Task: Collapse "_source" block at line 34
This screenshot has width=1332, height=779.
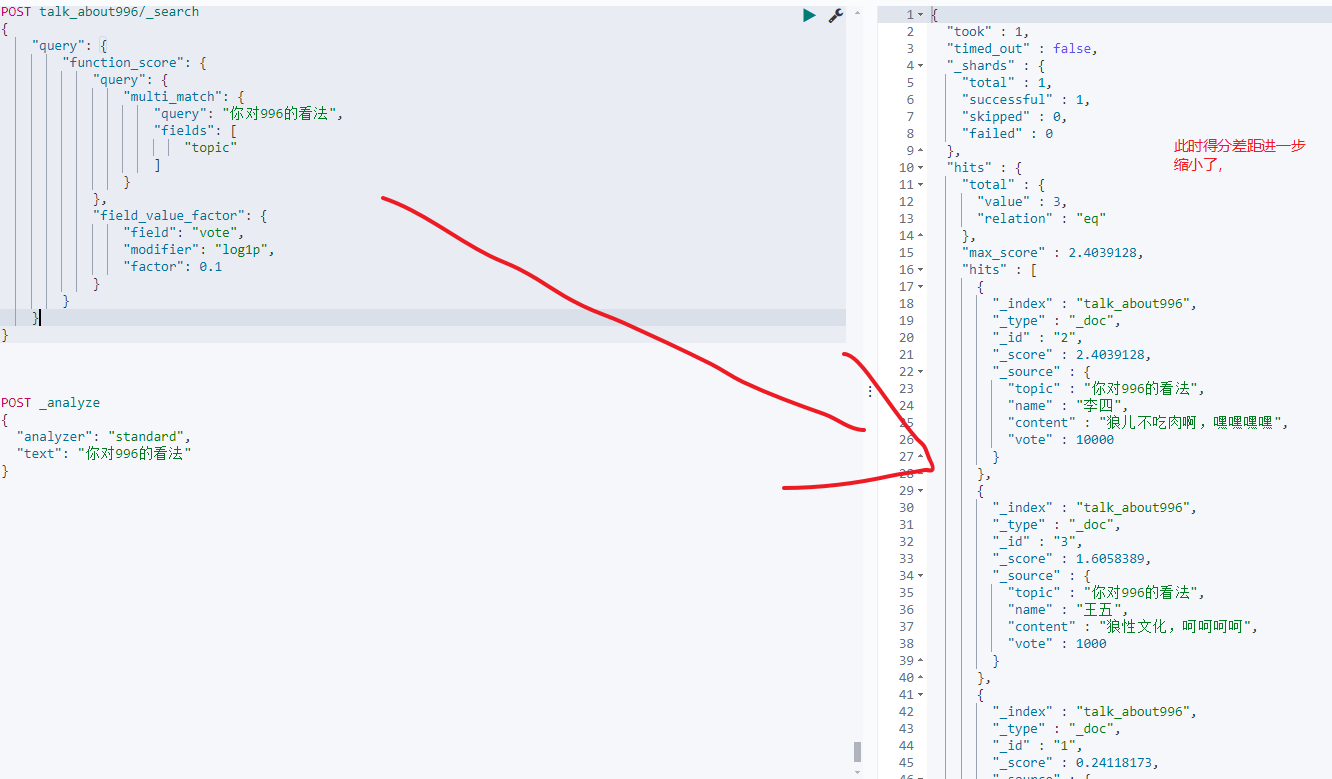Action: pyautogui.click(x=921, y=576)
